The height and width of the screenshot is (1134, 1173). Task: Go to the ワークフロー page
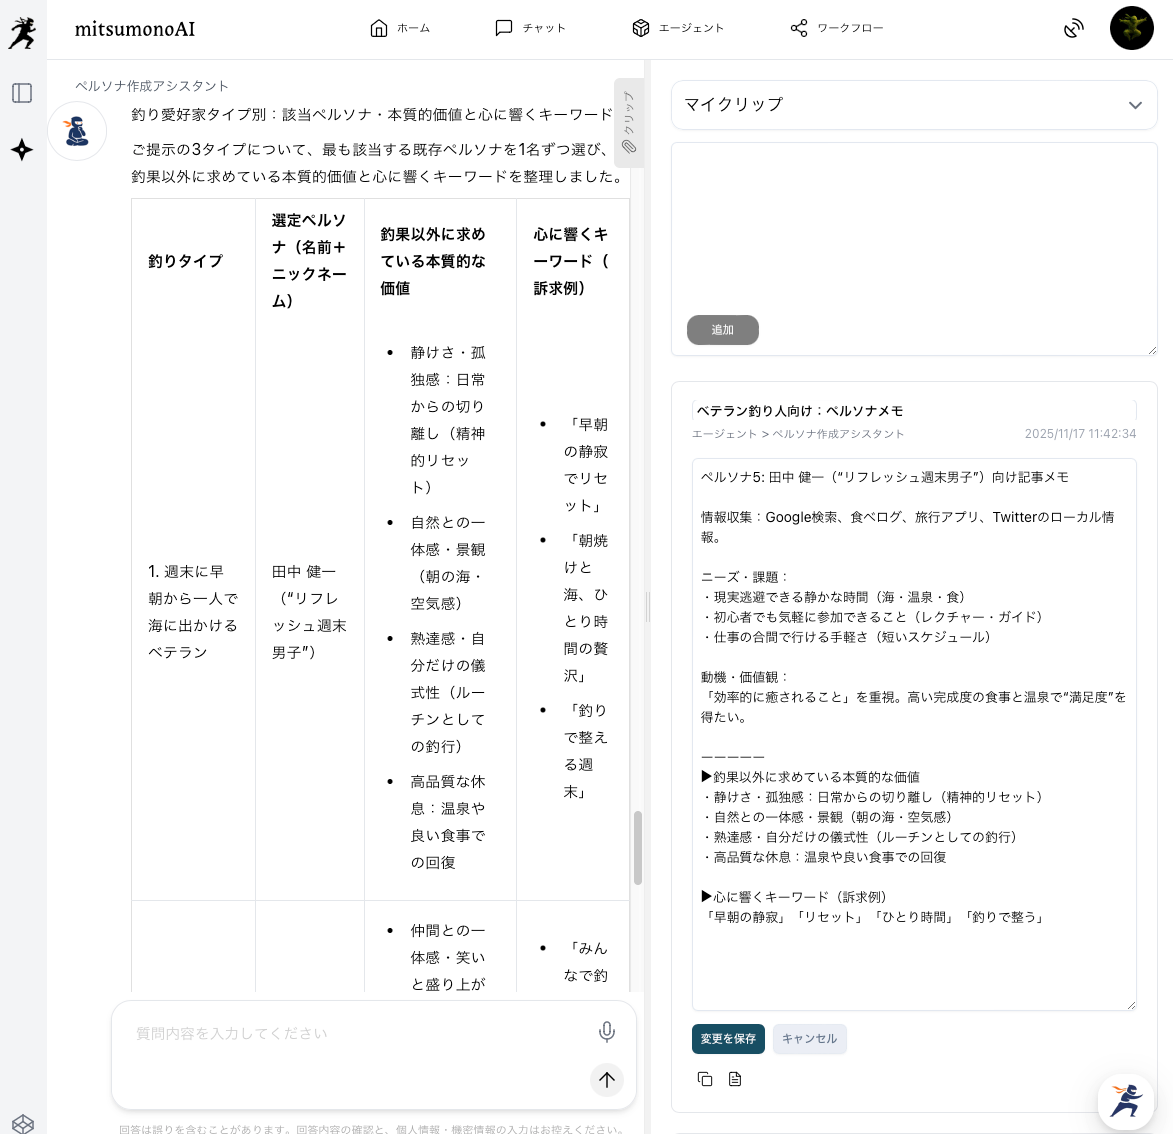[x=836, y=28]
